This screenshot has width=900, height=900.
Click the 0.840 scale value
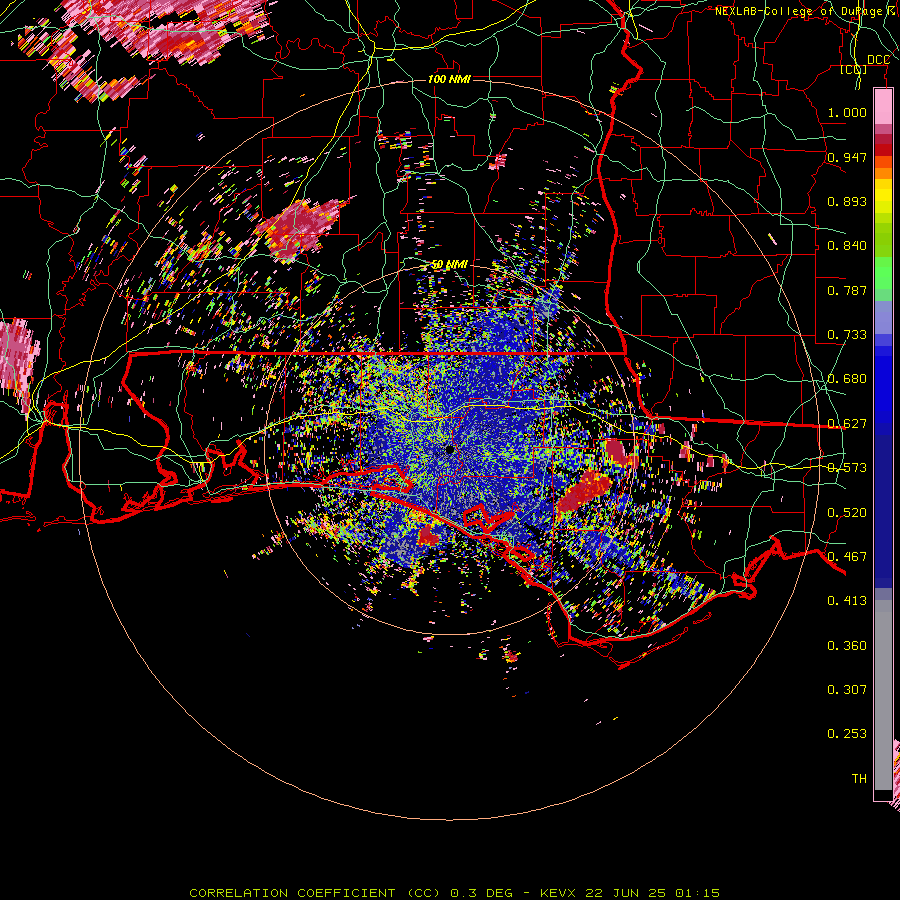(x=847, y=246)
